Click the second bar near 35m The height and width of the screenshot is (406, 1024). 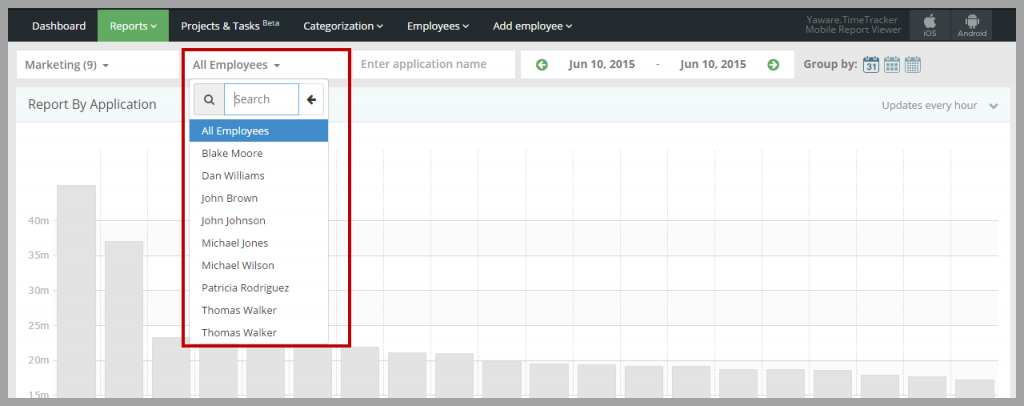coord(124,319)
